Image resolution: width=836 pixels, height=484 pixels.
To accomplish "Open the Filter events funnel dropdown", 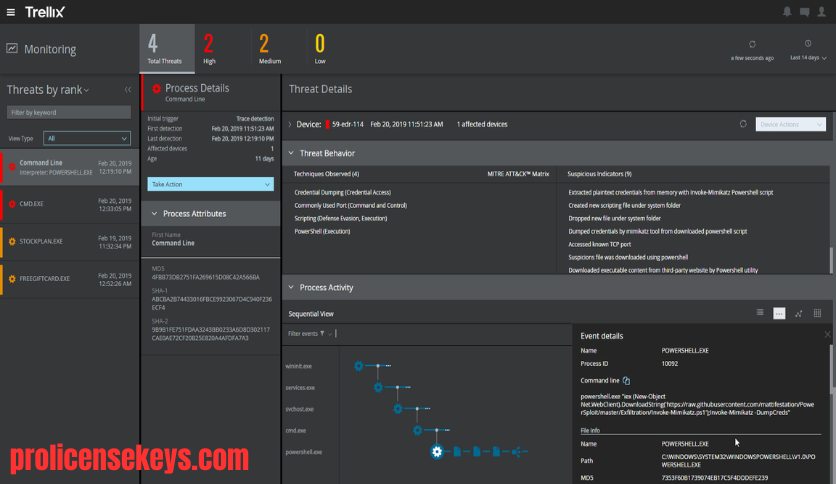I will click(326, 334).
